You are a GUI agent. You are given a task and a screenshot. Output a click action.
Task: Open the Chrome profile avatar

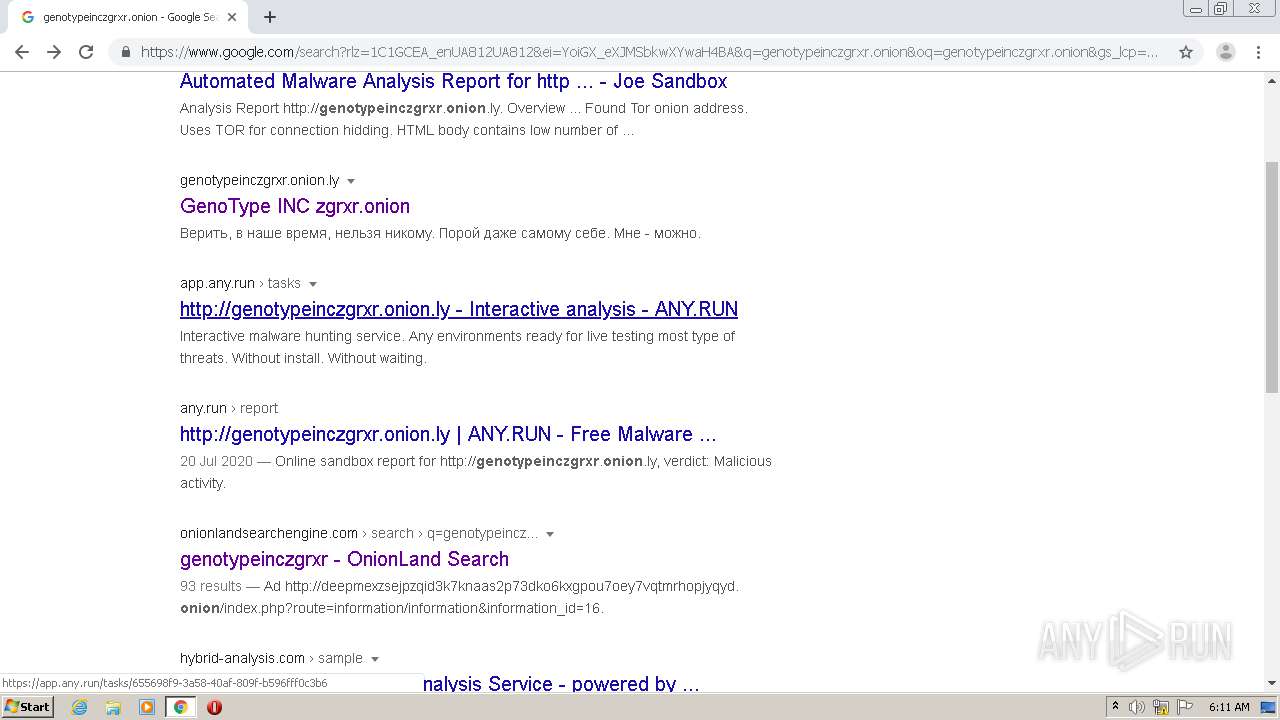tap(1226, 52)
